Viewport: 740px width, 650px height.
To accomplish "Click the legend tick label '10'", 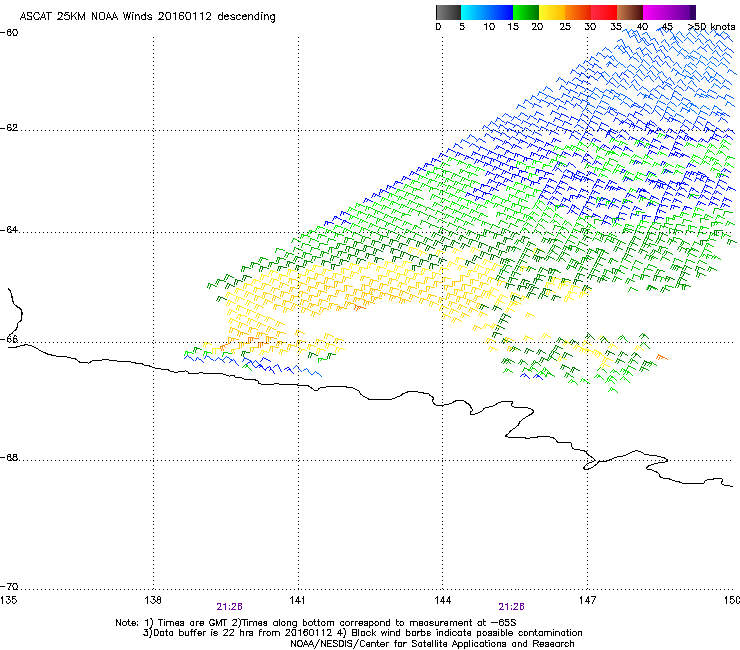I will [489, 27].
